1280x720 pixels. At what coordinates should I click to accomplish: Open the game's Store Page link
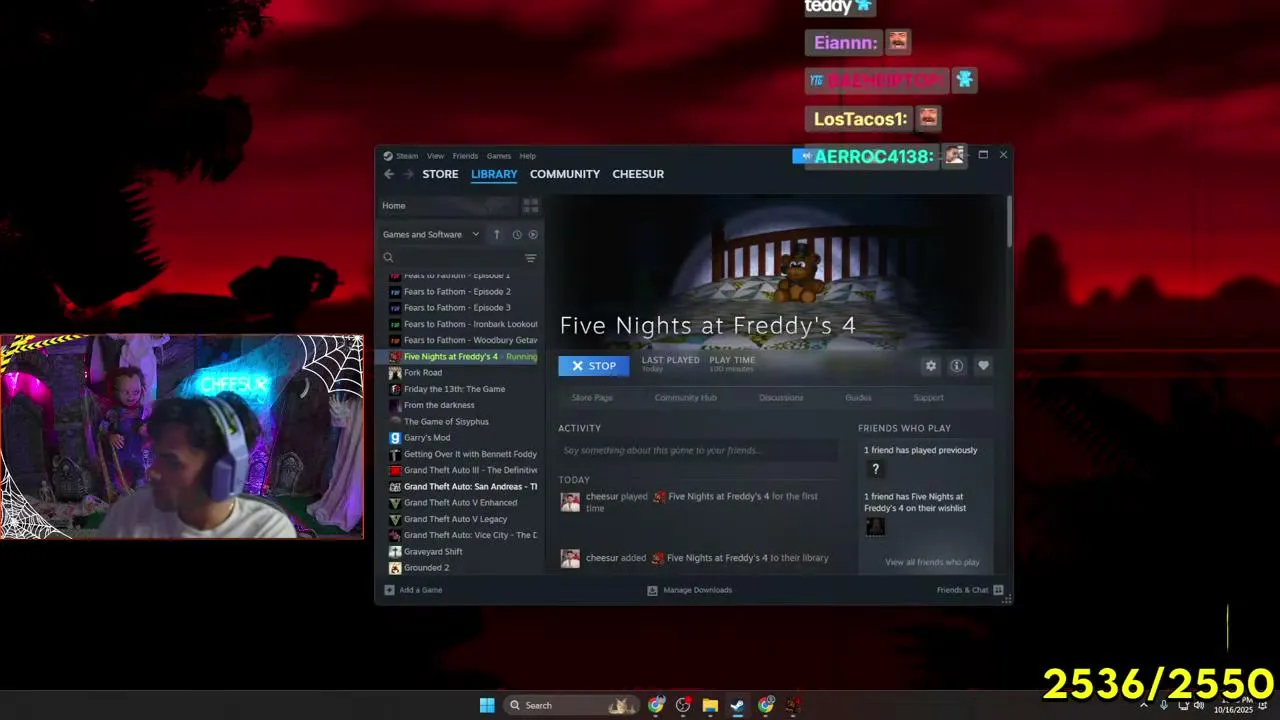click(592, 398)
